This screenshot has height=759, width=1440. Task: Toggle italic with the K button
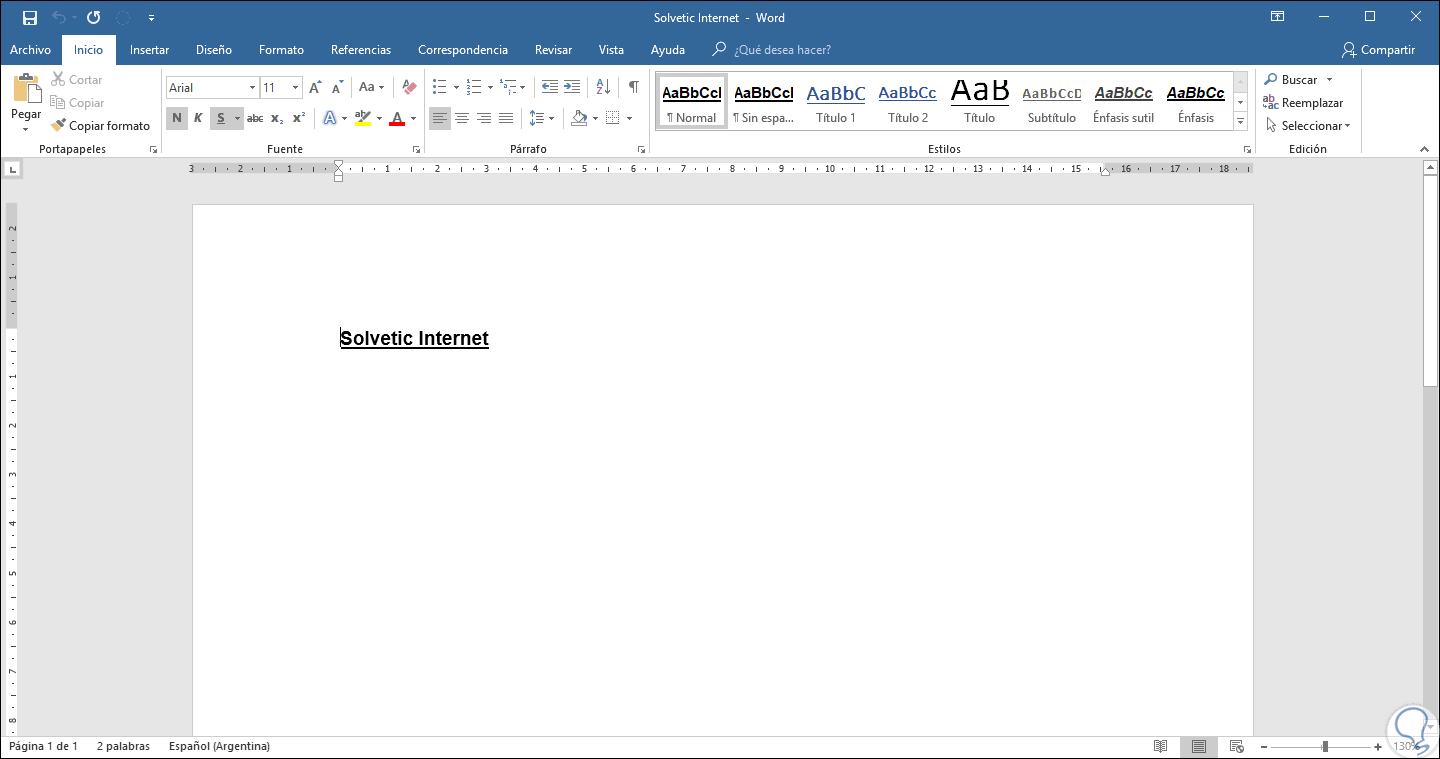(x=198, y=119)
